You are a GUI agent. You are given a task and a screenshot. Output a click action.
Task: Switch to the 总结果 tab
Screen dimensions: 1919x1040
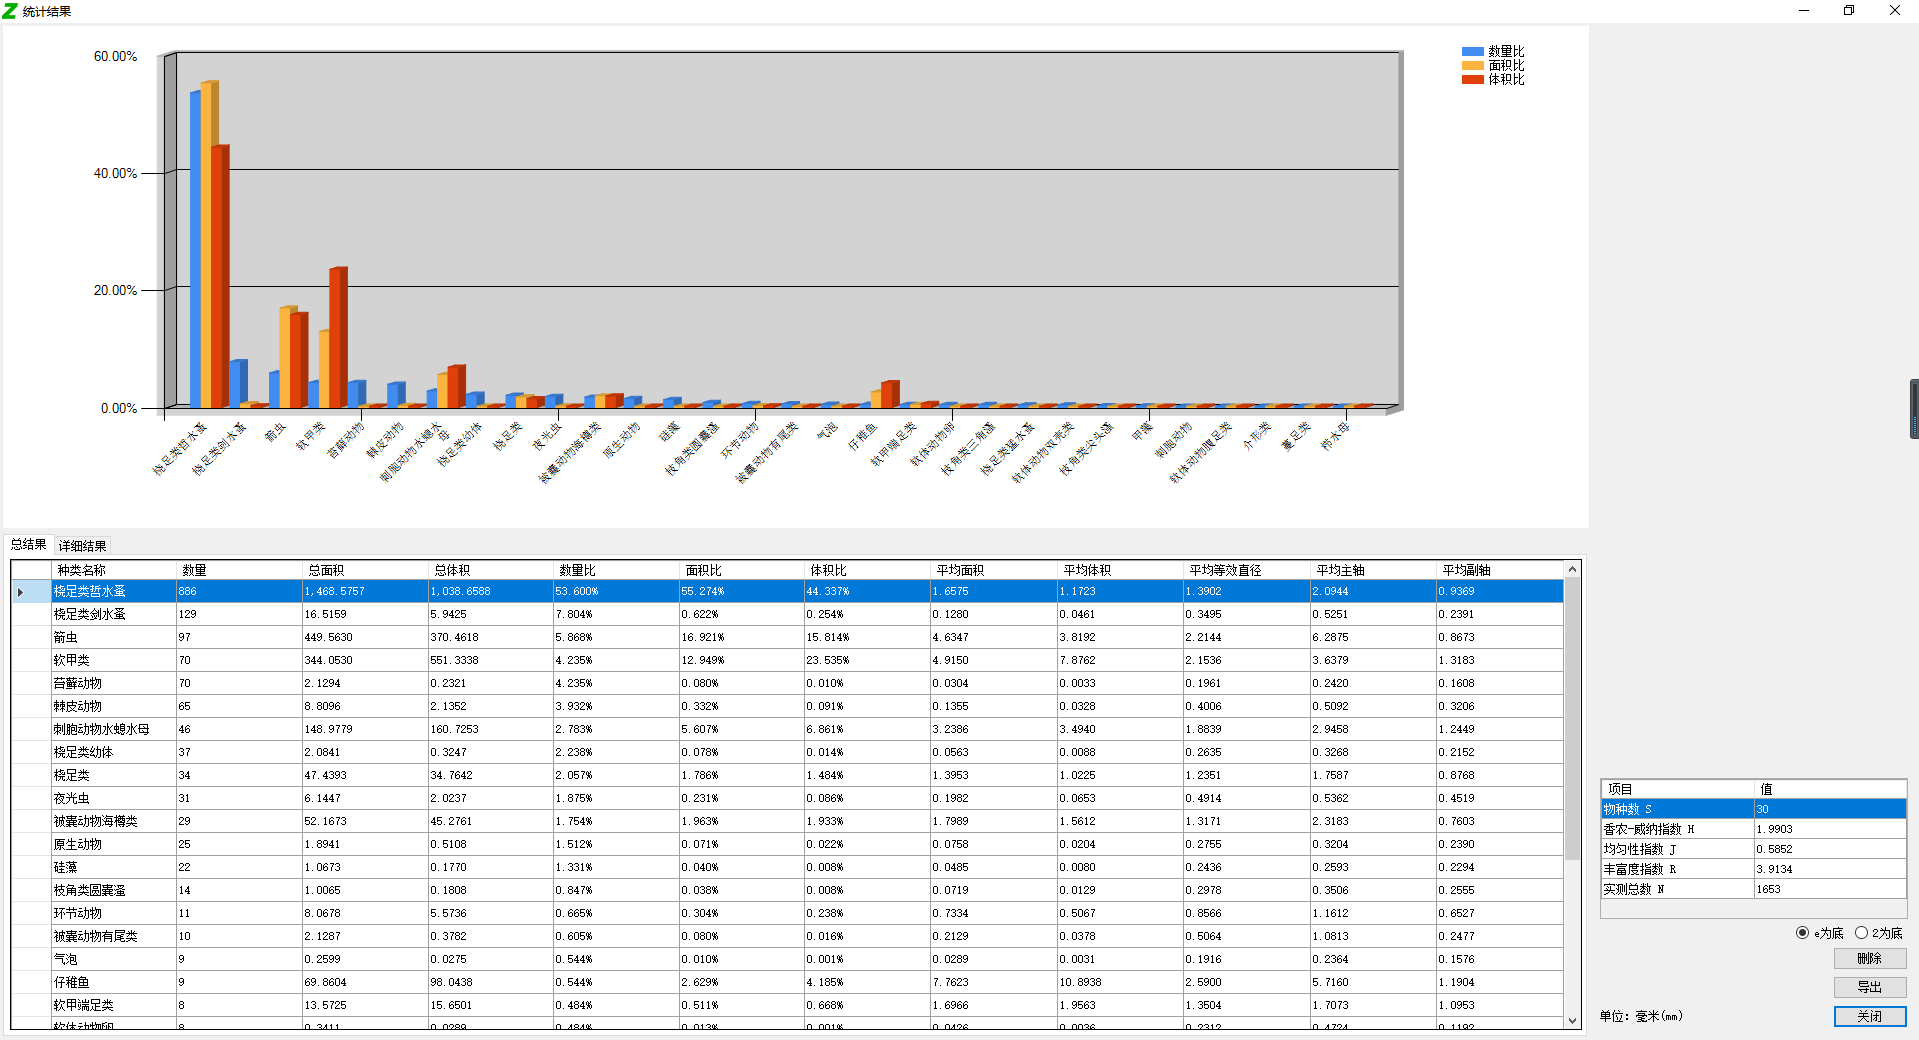[28, 545]
